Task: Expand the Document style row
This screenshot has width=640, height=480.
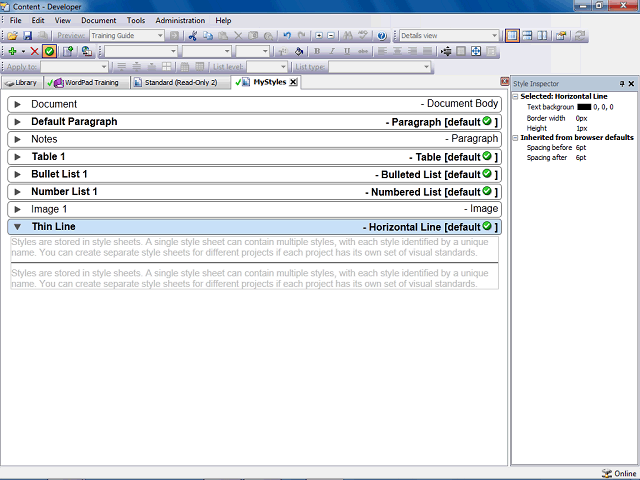Action: click(x=18, y=104)
